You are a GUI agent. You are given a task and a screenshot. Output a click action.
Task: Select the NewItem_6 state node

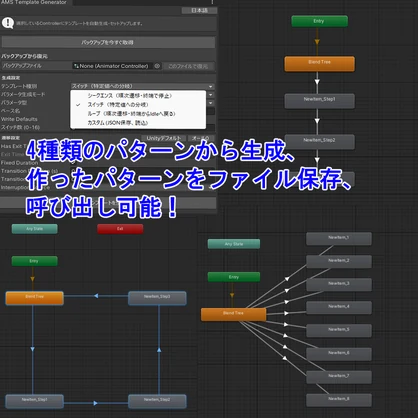[339, 354]
